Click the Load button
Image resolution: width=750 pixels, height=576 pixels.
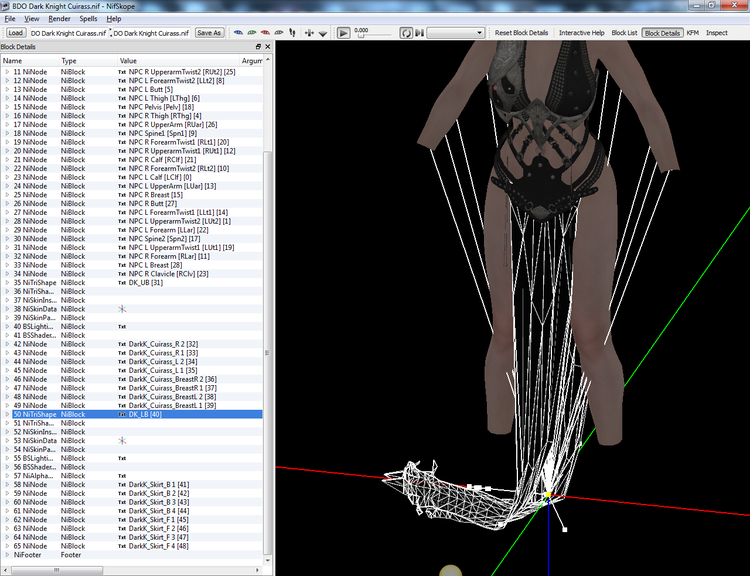pyautogui.click(x=15, y=33)
